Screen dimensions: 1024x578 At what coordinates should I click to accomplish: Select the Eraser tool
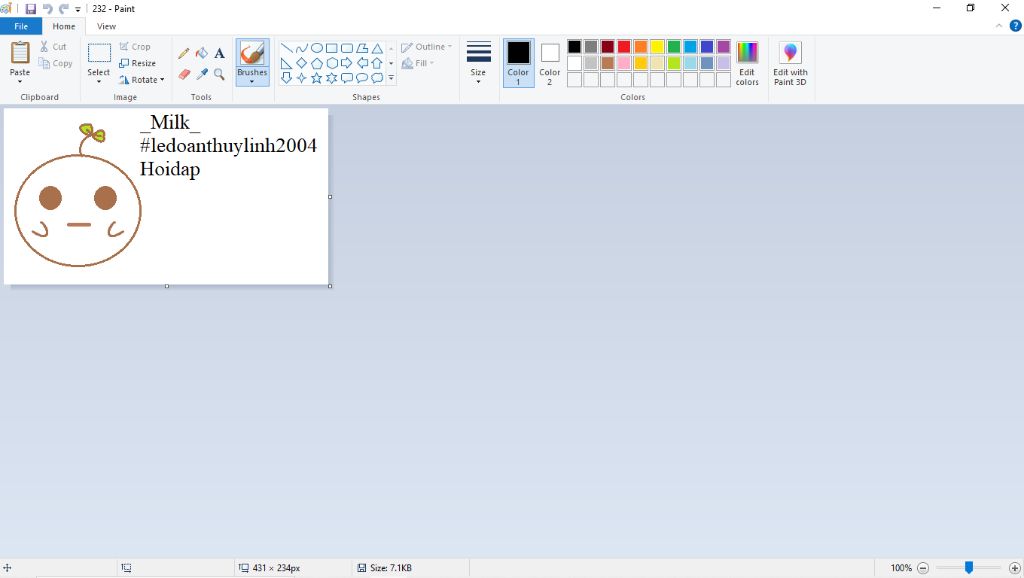point(184,74)
